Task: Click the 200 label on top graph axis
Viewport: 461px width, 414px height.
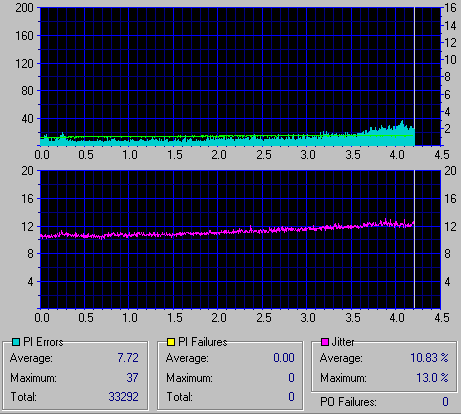Action: (x=25, y=7)
